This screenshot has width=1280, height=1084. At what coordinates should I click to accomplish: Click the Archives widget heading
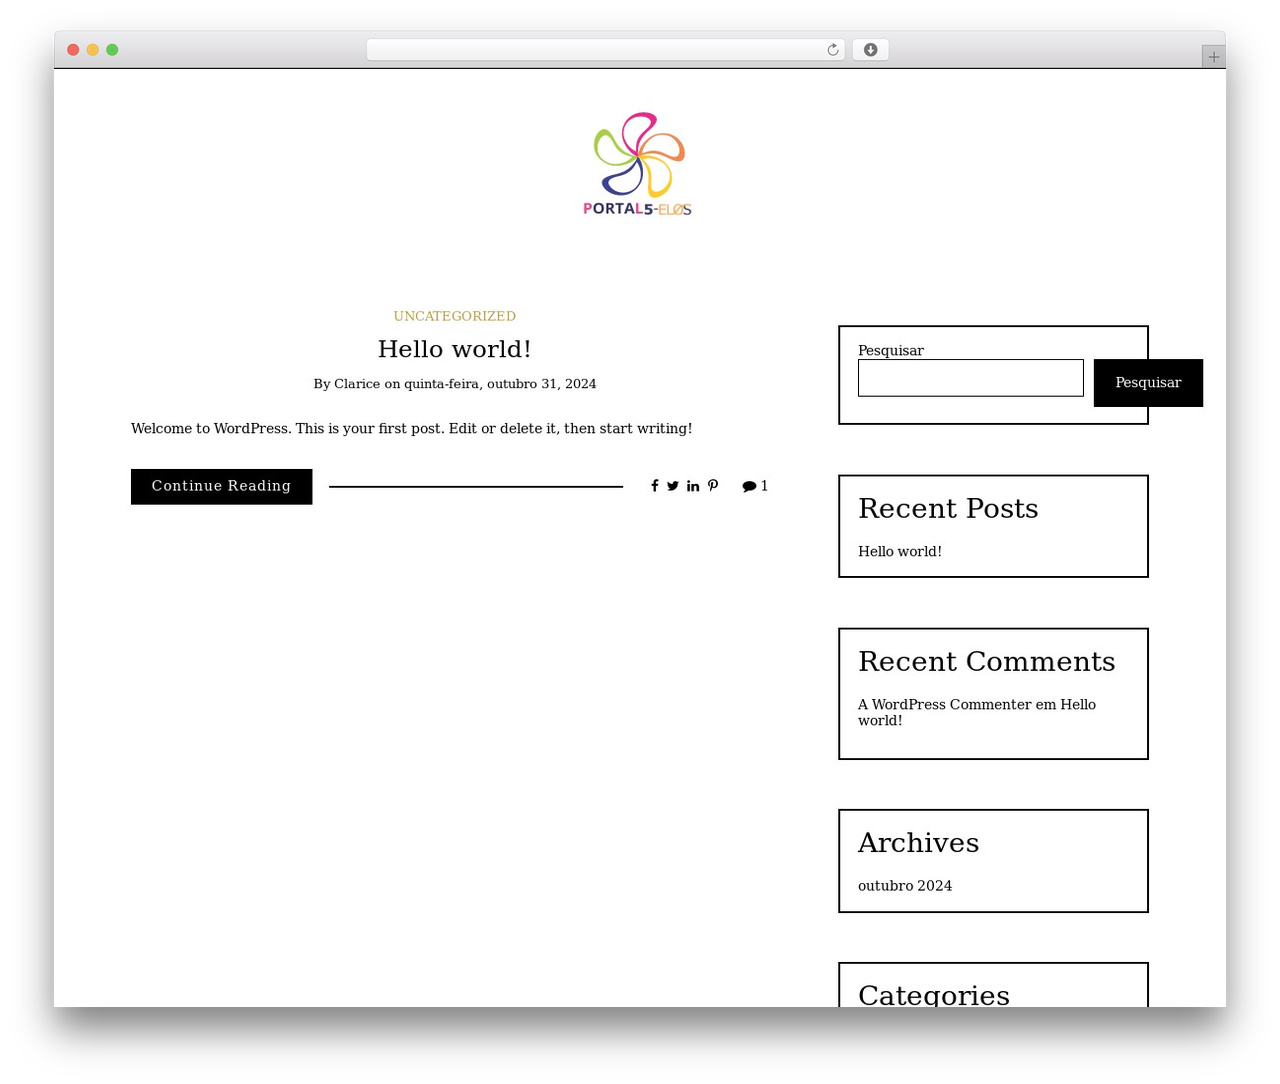tap(919, 843)
